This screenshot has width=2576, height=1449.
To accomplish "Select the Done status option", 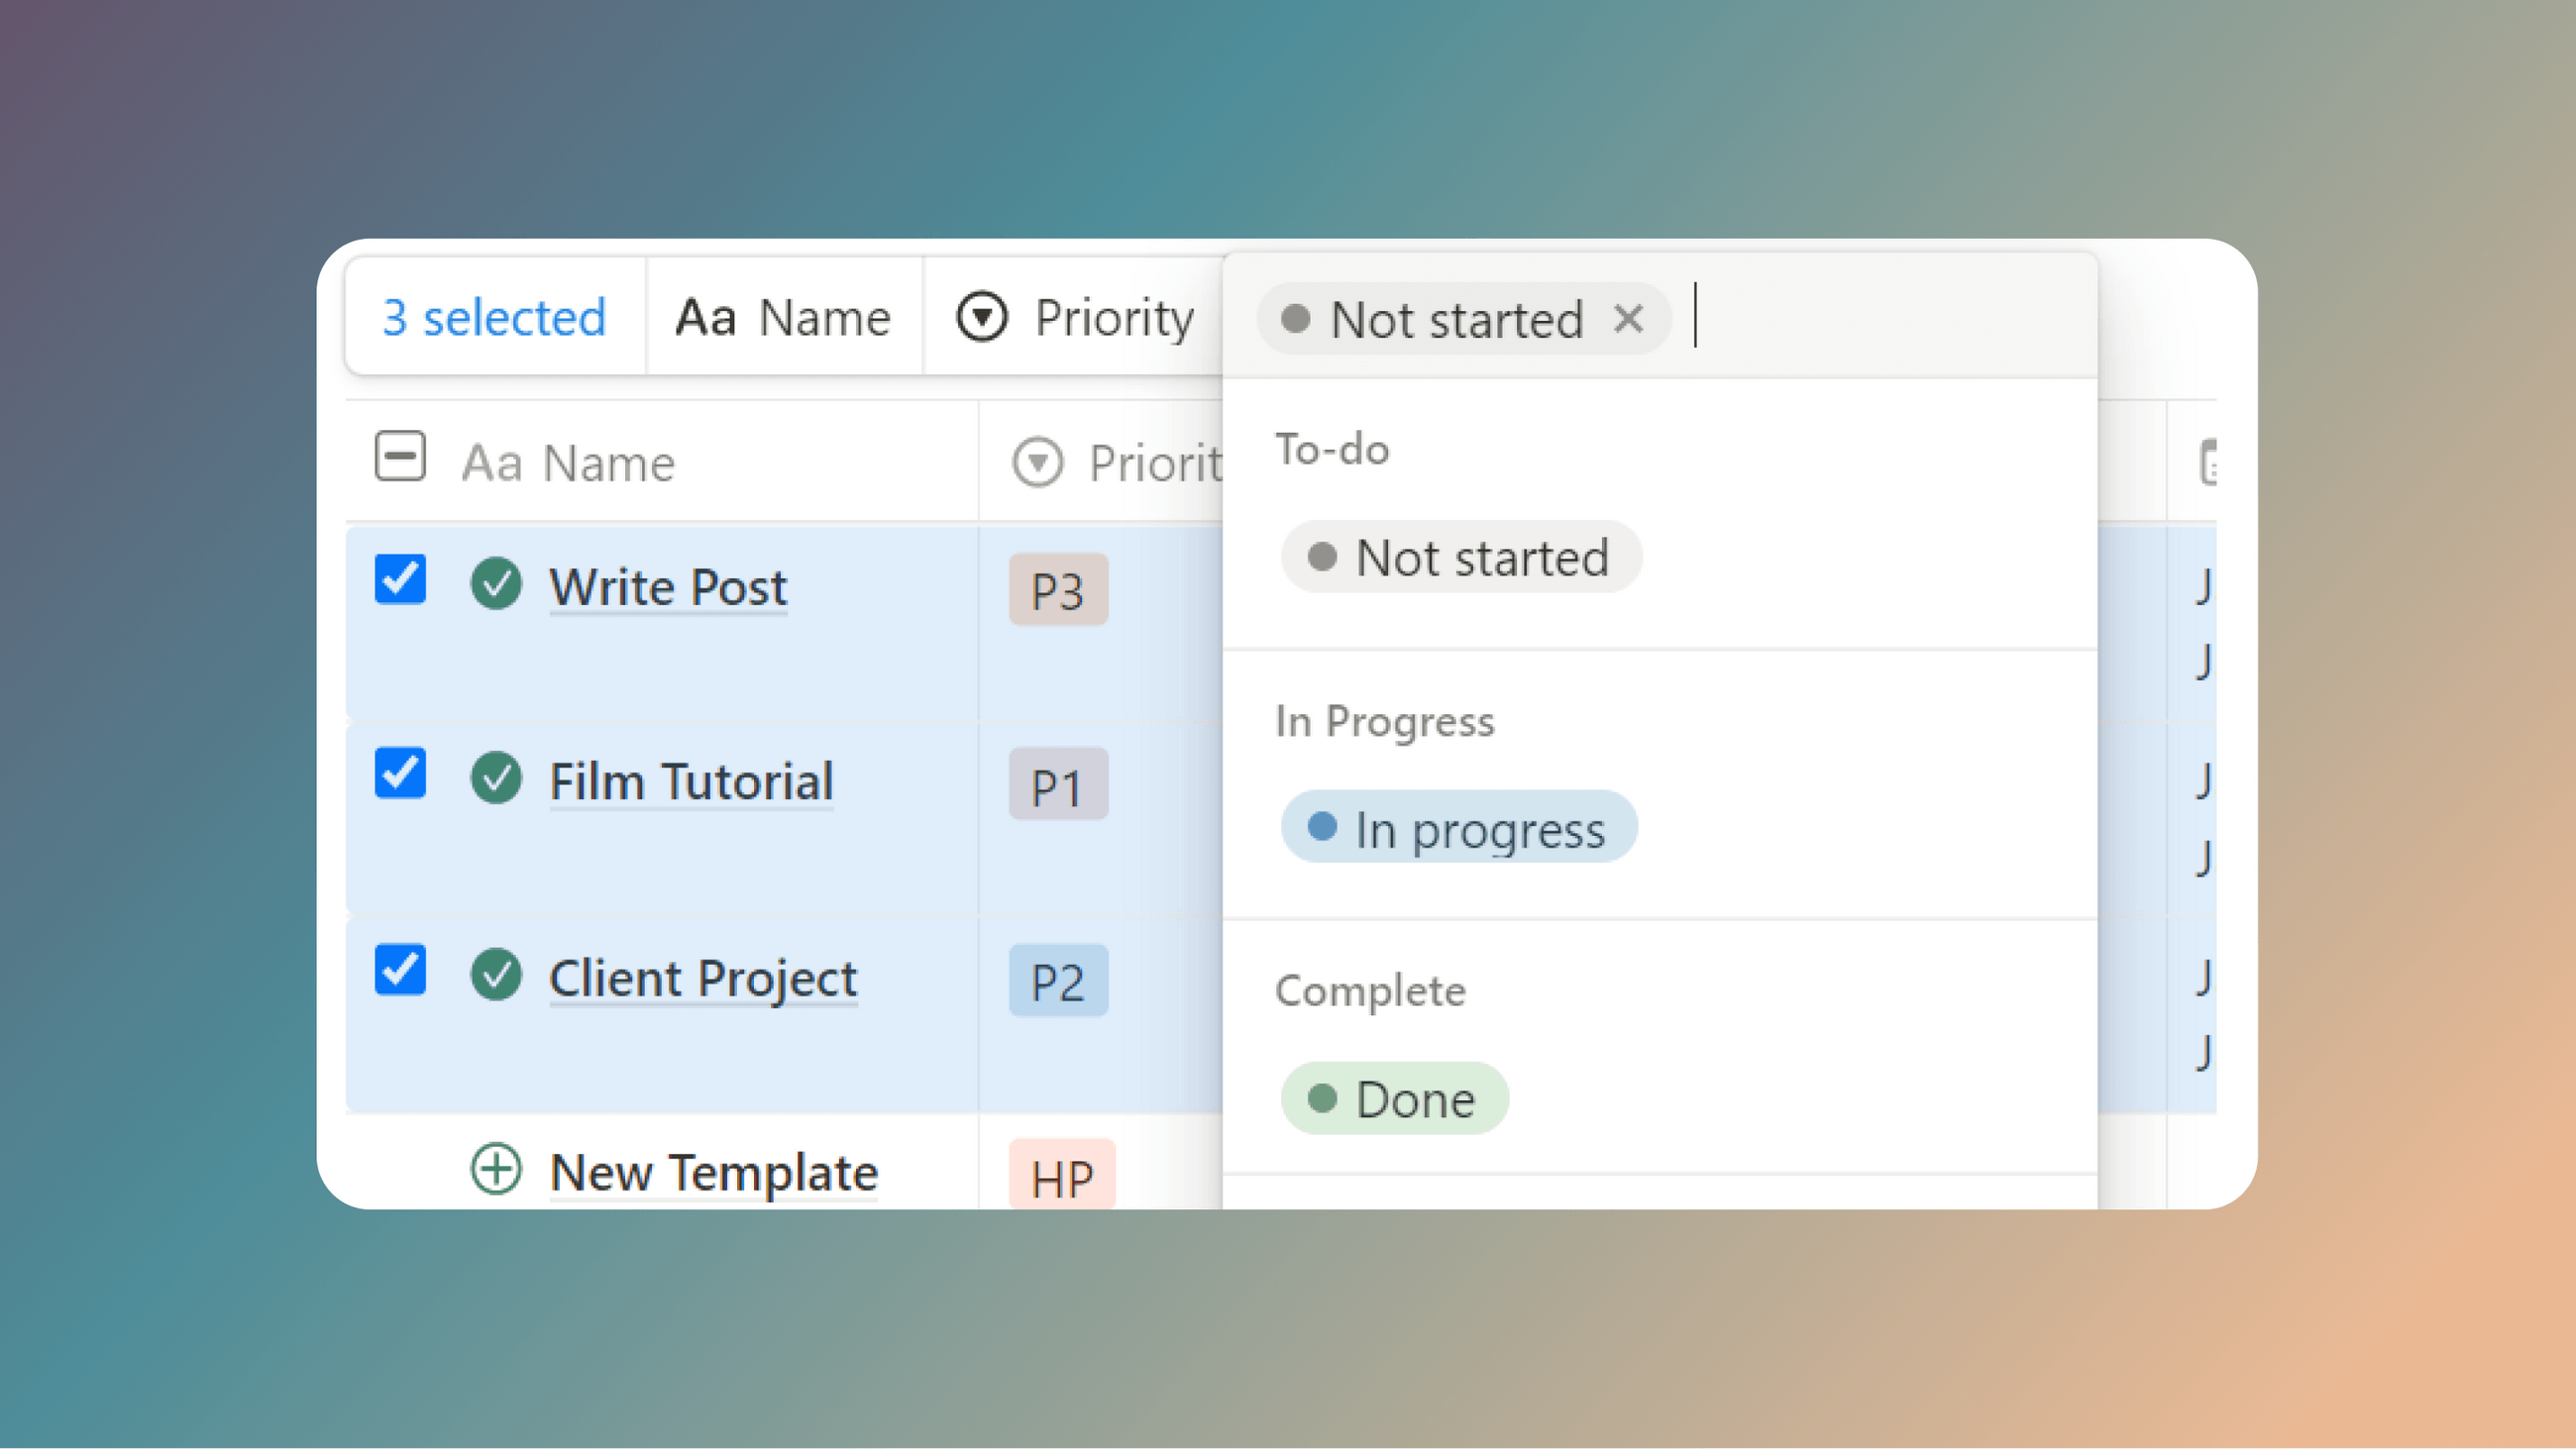I will pos(1394,1098).
